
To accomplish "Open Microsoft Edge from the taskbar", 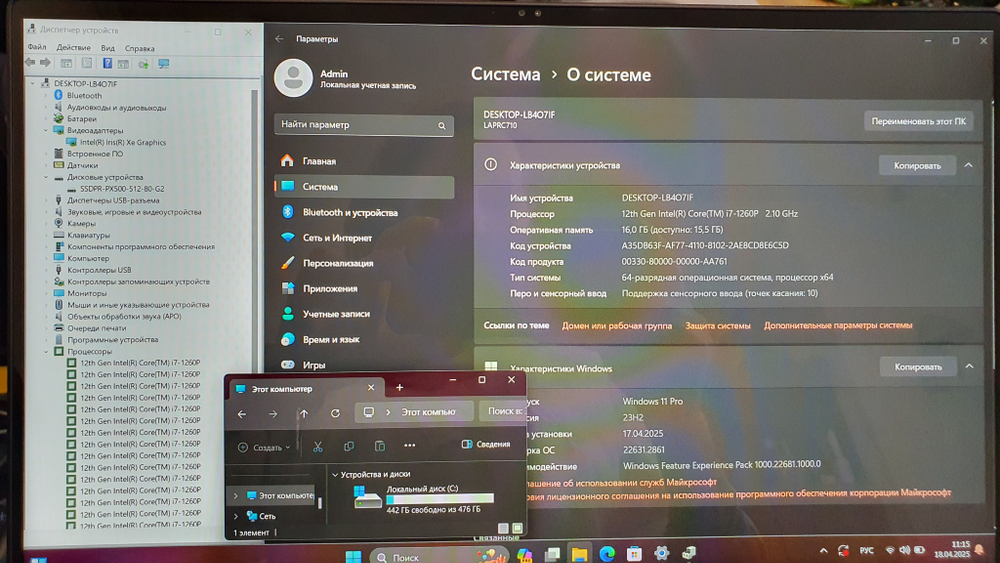I will (x=607, y=554).
